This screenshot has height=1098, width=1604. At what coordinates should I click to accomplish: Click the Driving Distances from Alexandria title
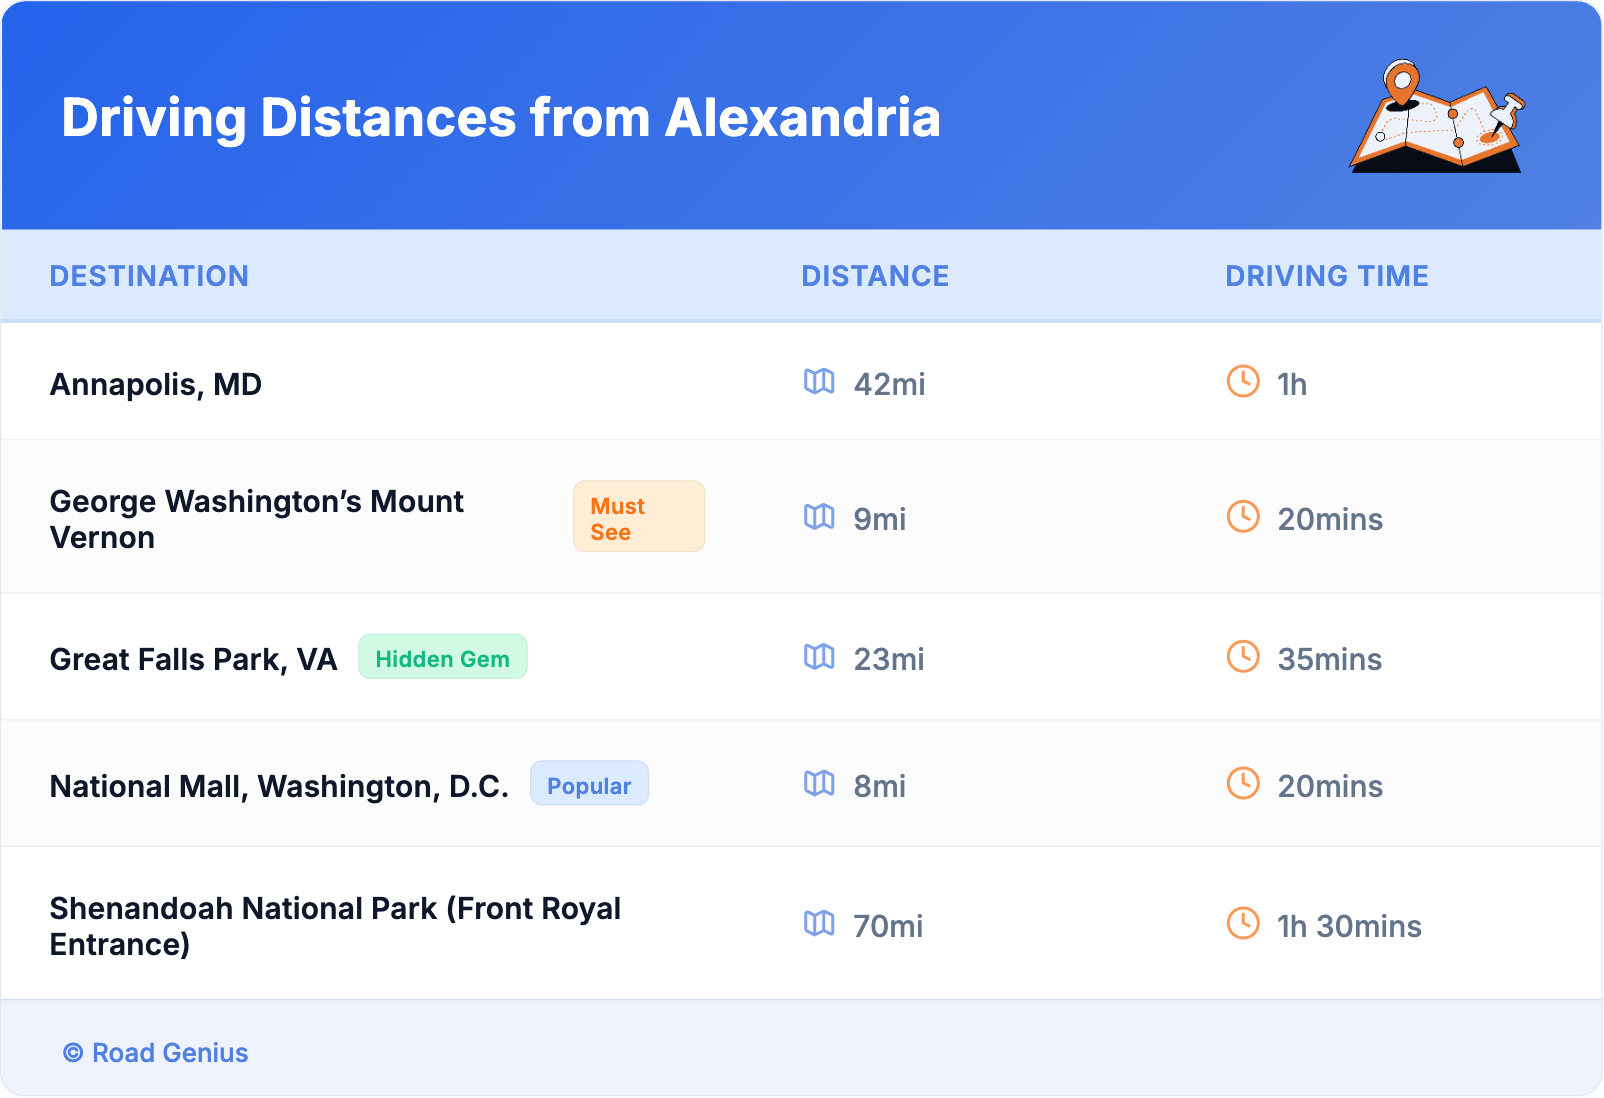pos(501,118)
